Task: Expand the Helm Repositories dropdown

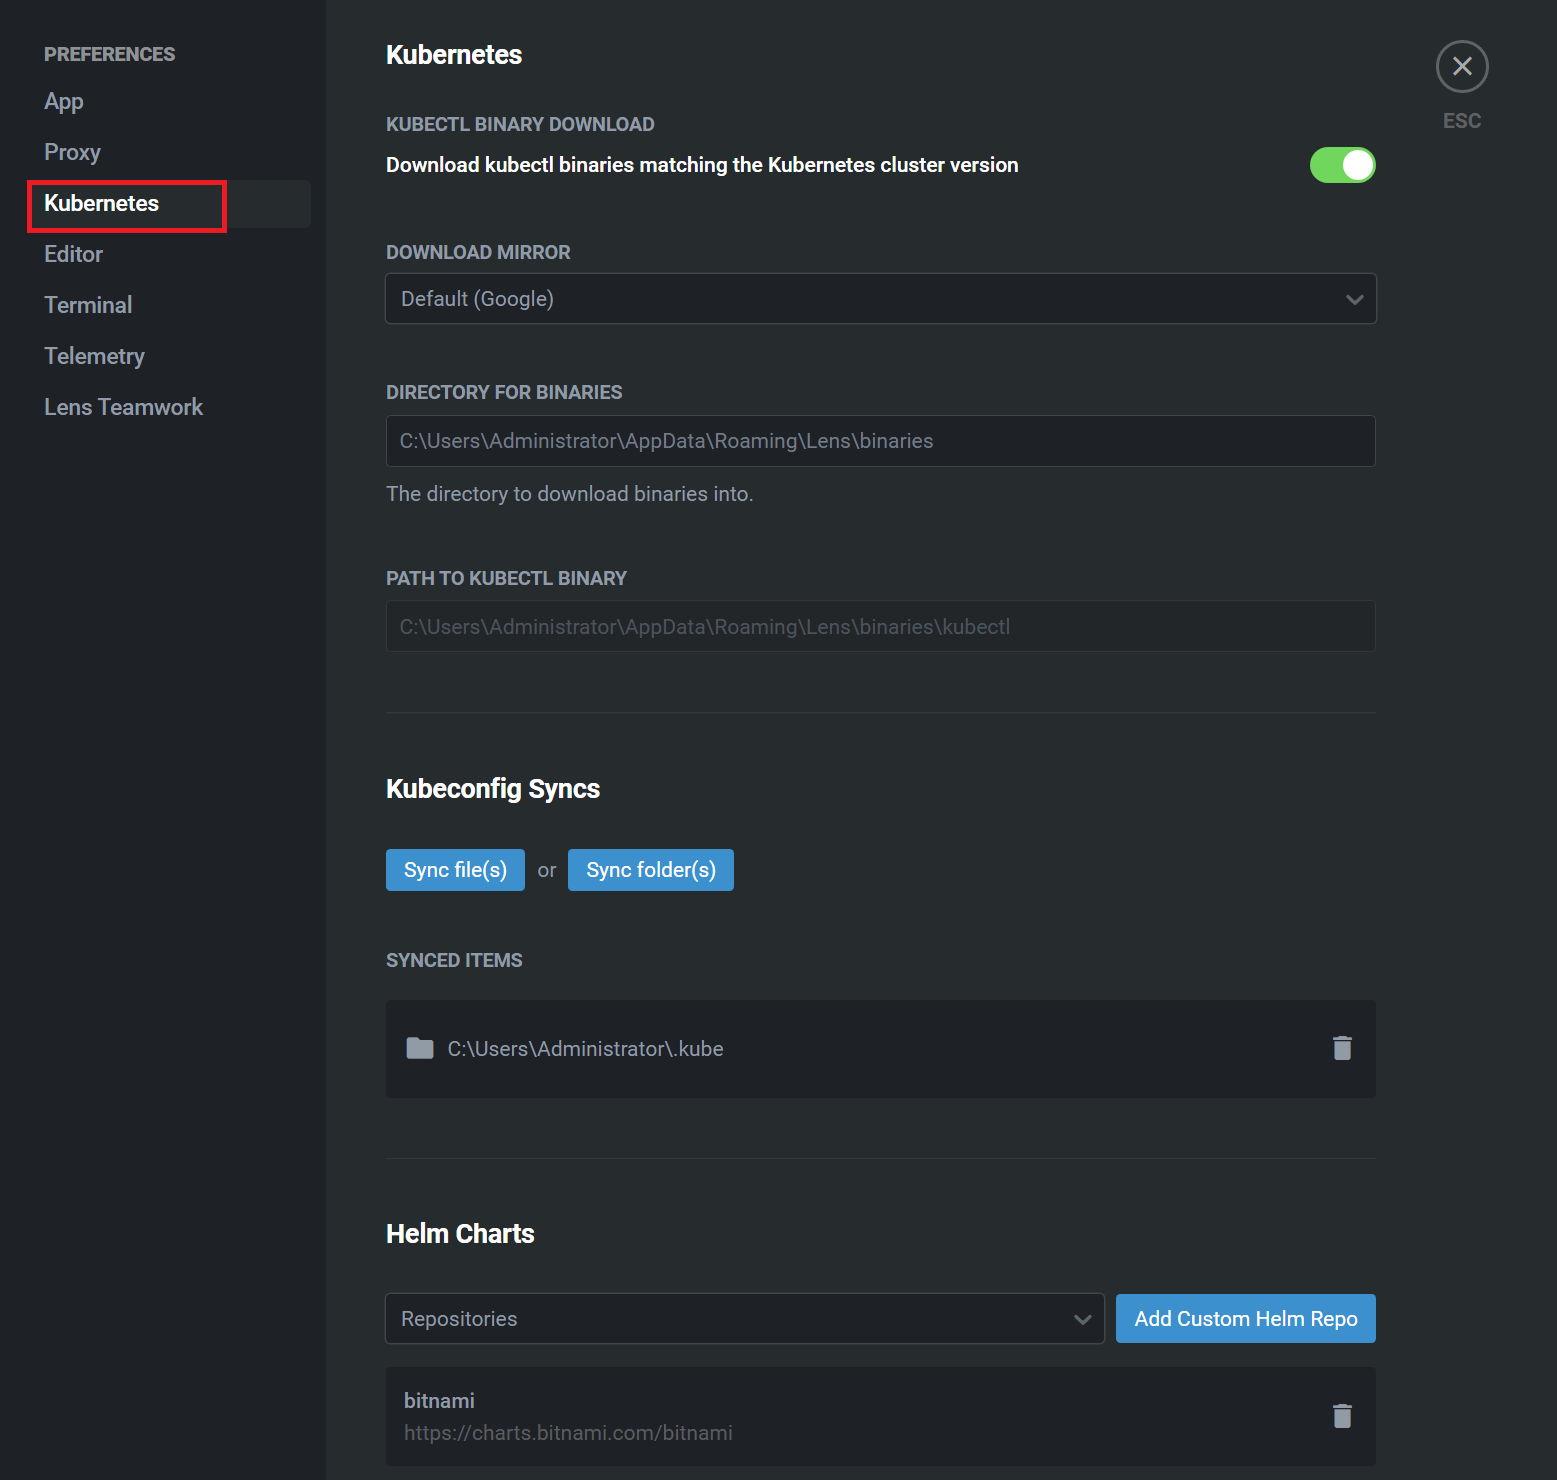Action: point(744,1319)
